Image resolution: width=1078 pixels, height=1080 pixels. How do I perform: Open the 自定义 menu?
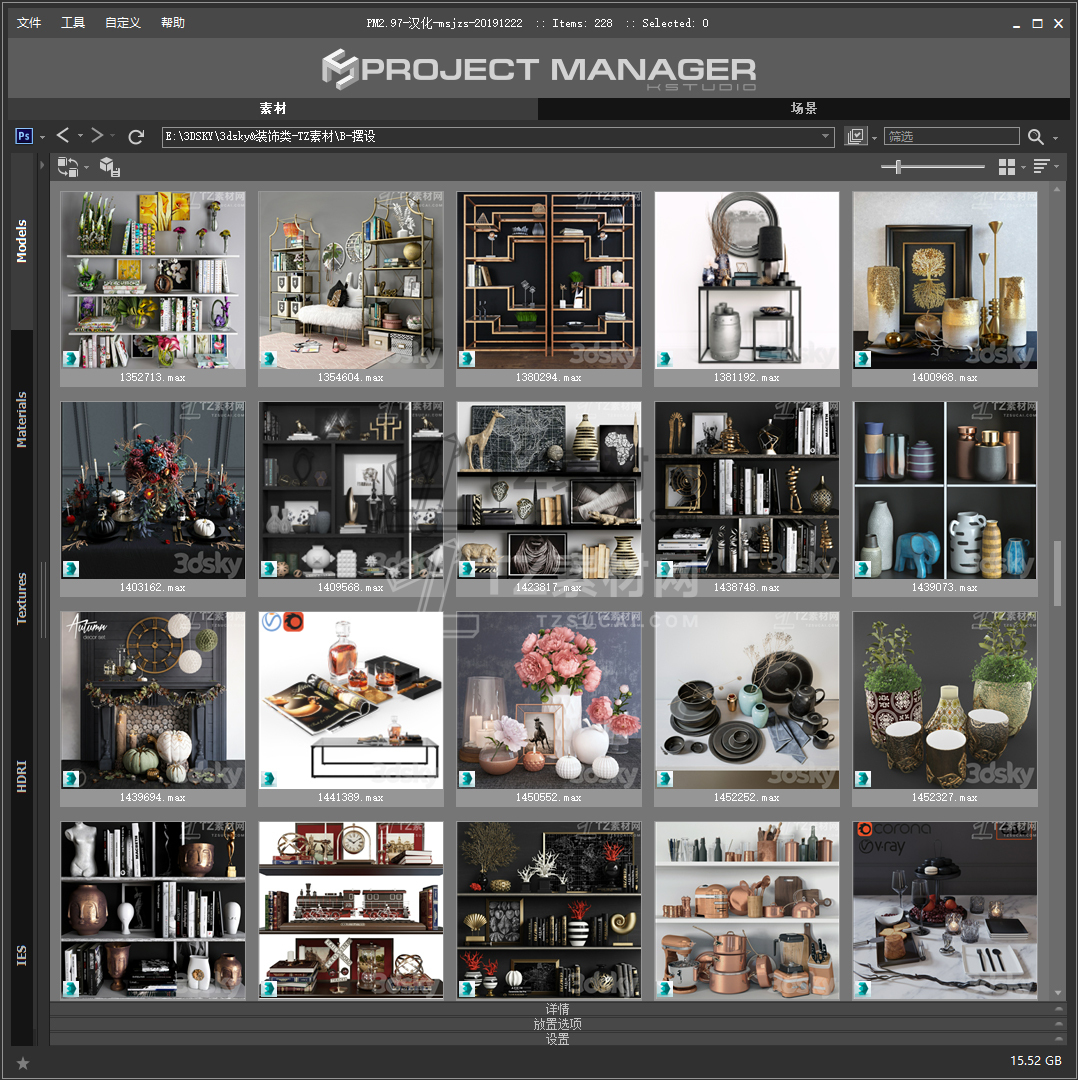(x=123, y=23)
